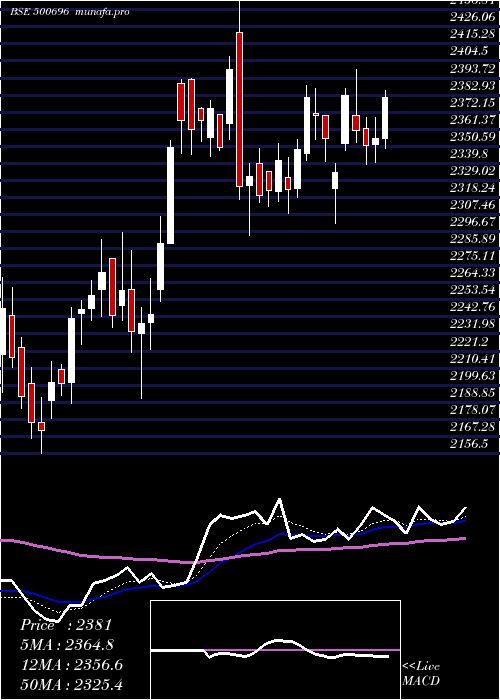Select the 2199.63 price axis label
The image size is (500, 700).
[472, 376]
